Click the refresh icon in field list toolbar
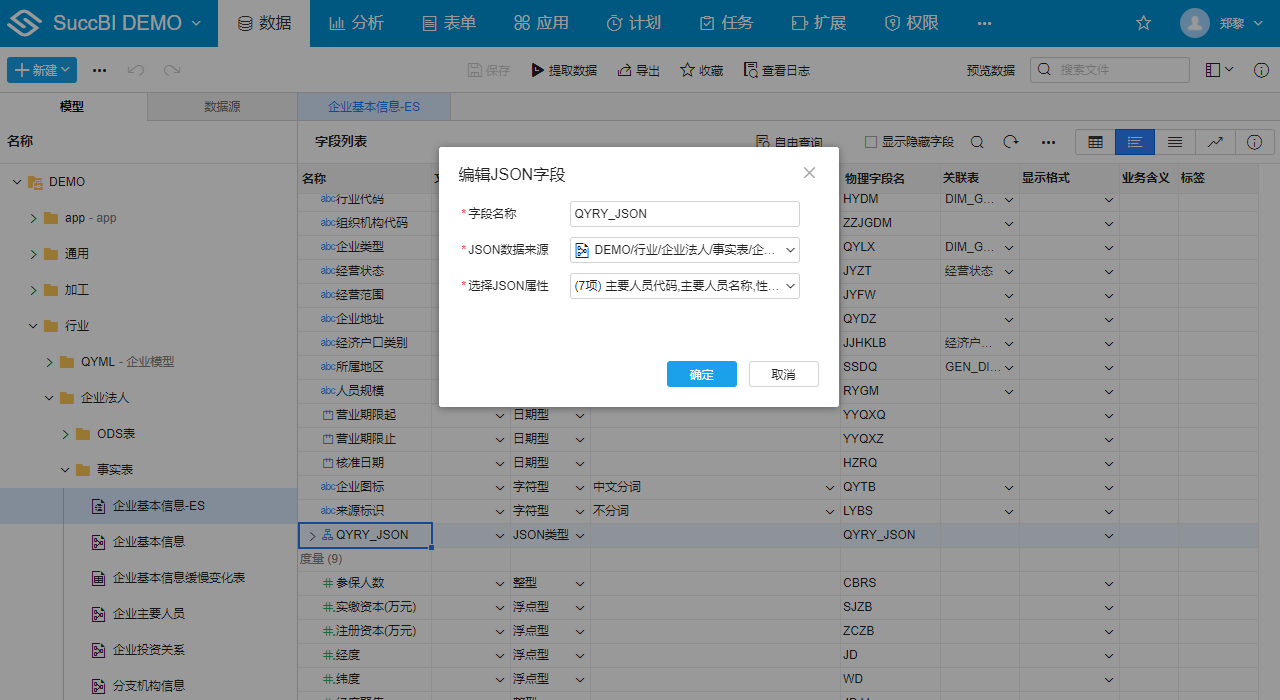This screenshot has height=700, width=1280. (x=1011, y=142)
